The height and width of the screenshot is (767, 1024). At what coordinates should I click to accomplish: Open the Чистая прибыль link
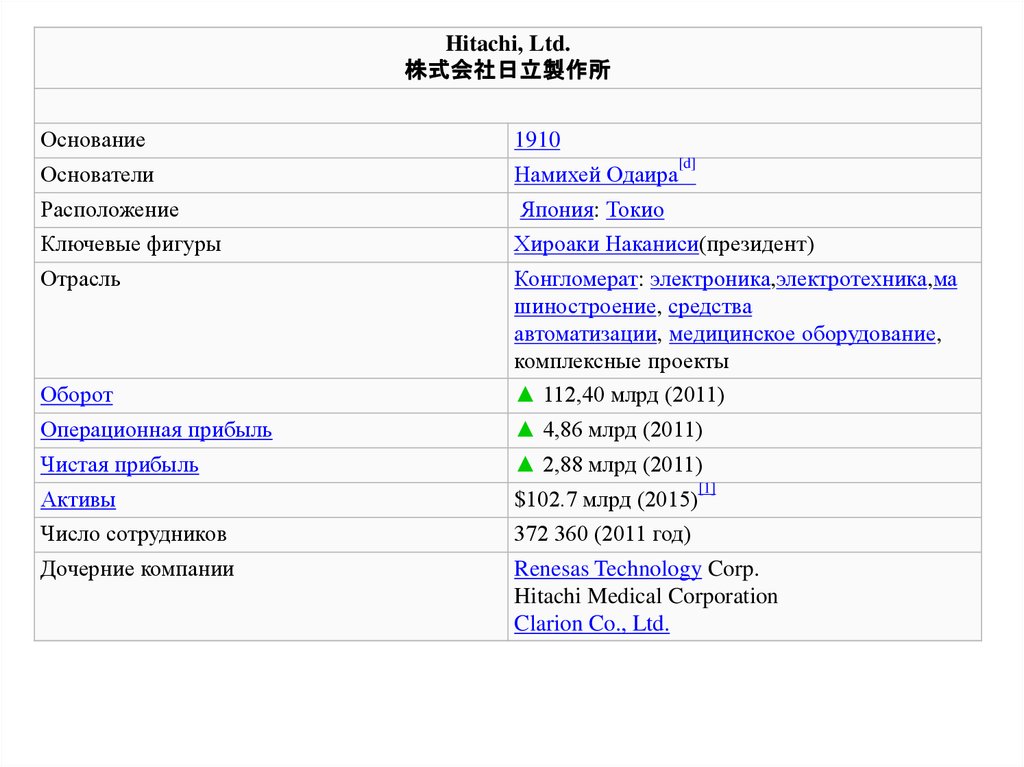tap(120, 465)
